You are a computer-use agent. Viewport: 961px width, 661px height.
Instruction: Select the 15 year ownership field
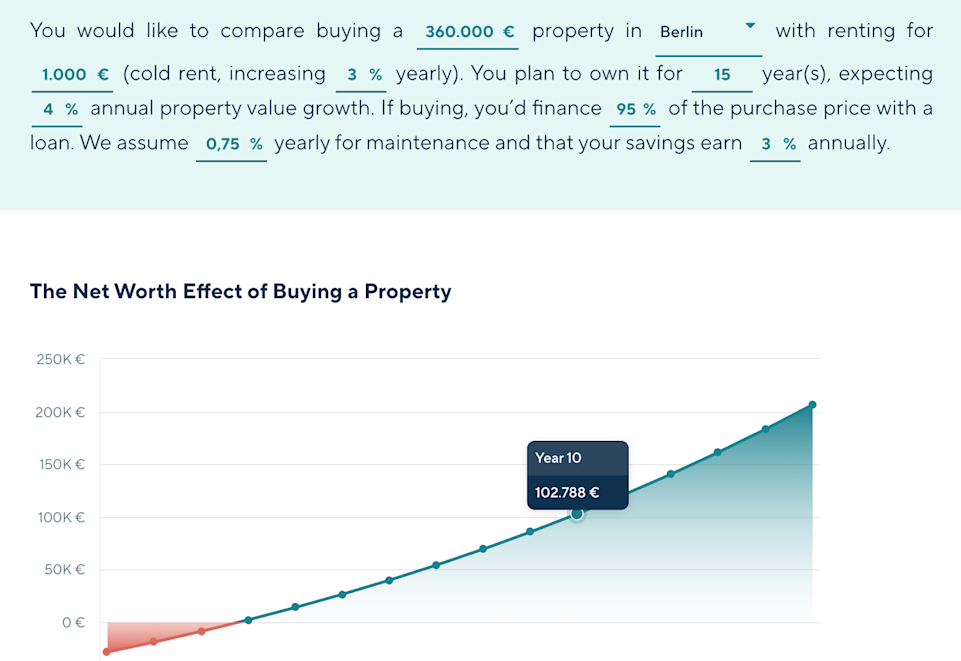click(x=721, y=74)
